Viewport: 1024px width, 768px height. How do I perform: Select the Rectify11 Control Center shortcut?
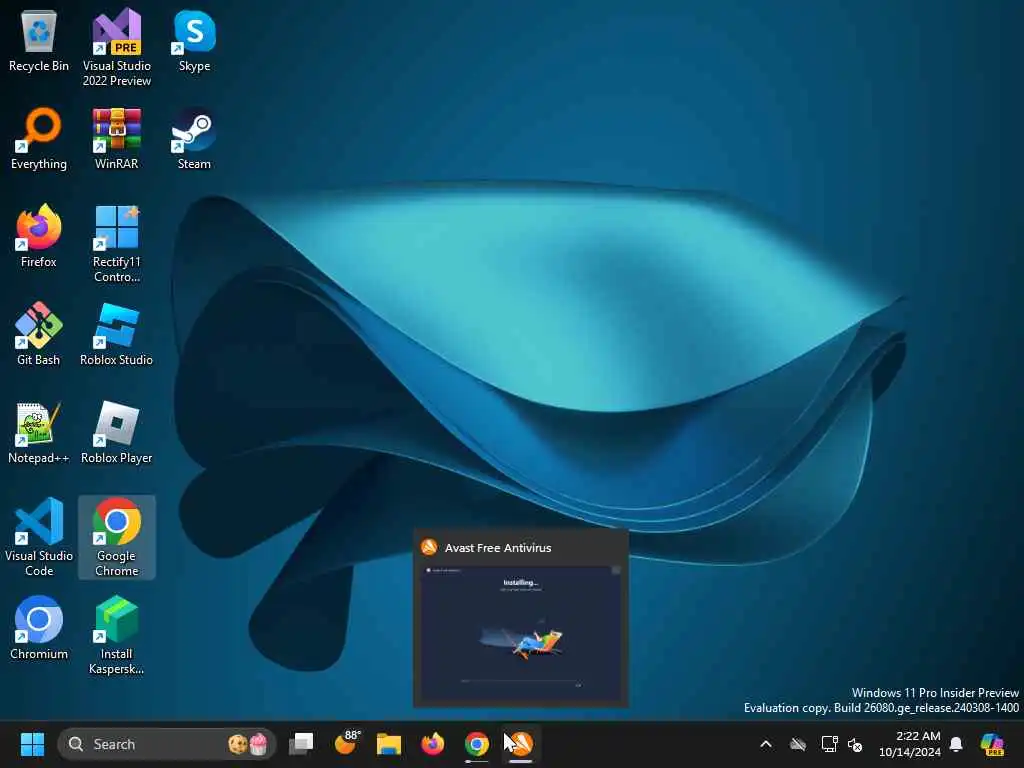(x=117, y=243)
